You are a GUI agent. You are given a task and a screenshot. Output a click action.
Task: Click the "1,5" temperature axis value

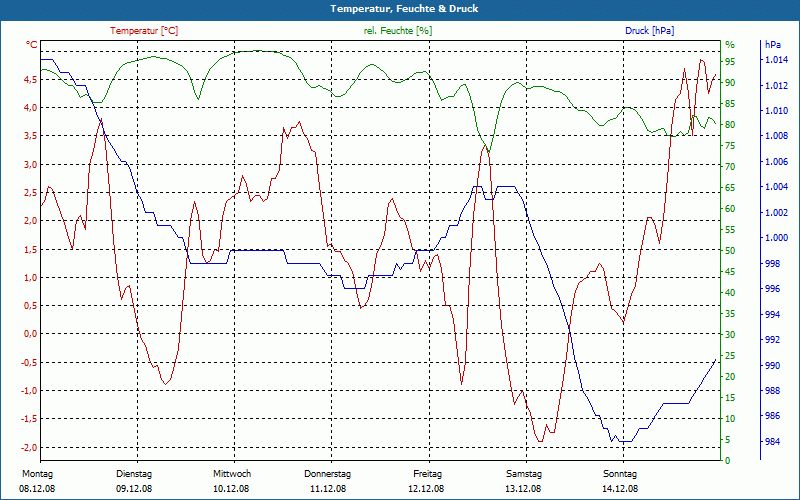(x=31, y=249)
